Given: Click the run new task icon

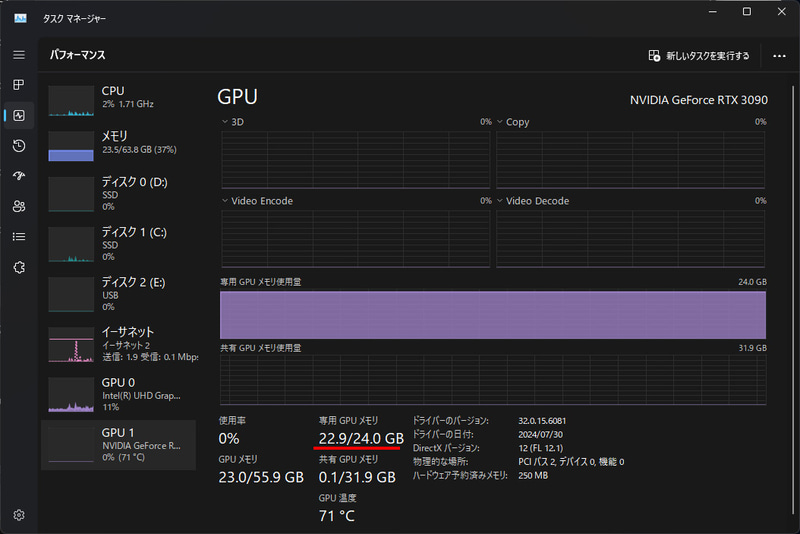Looking at the screenshot, I should 654,56.
